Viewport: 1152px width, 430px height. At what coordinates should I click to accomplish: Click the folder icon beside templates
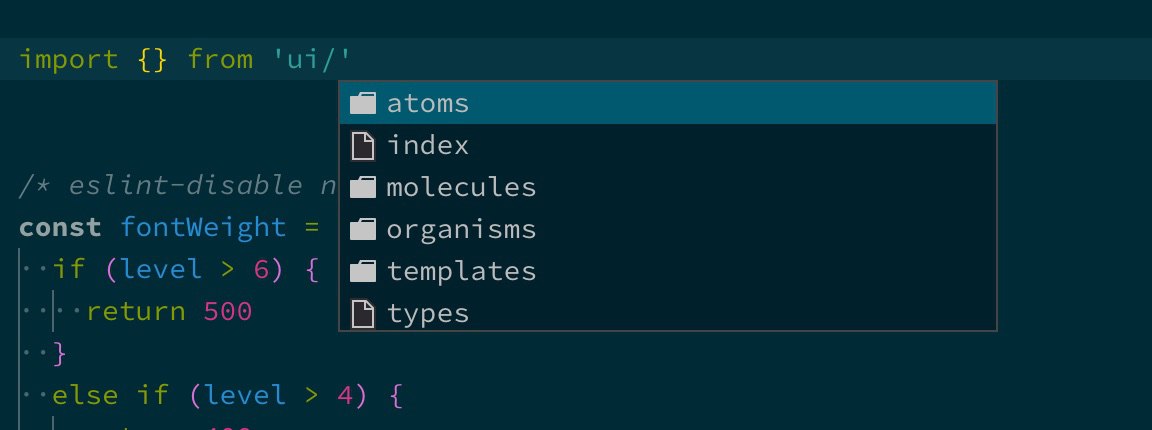363,271
